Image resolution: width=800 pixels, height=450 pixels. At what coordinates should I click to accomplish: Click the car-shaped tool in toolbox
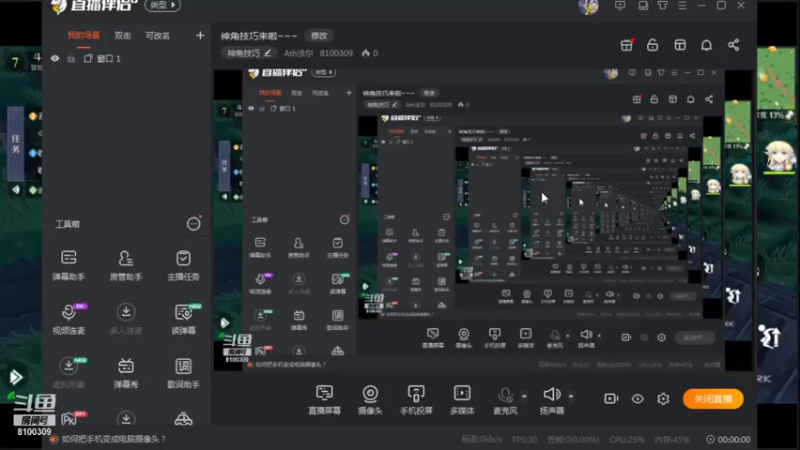[183, 419]
